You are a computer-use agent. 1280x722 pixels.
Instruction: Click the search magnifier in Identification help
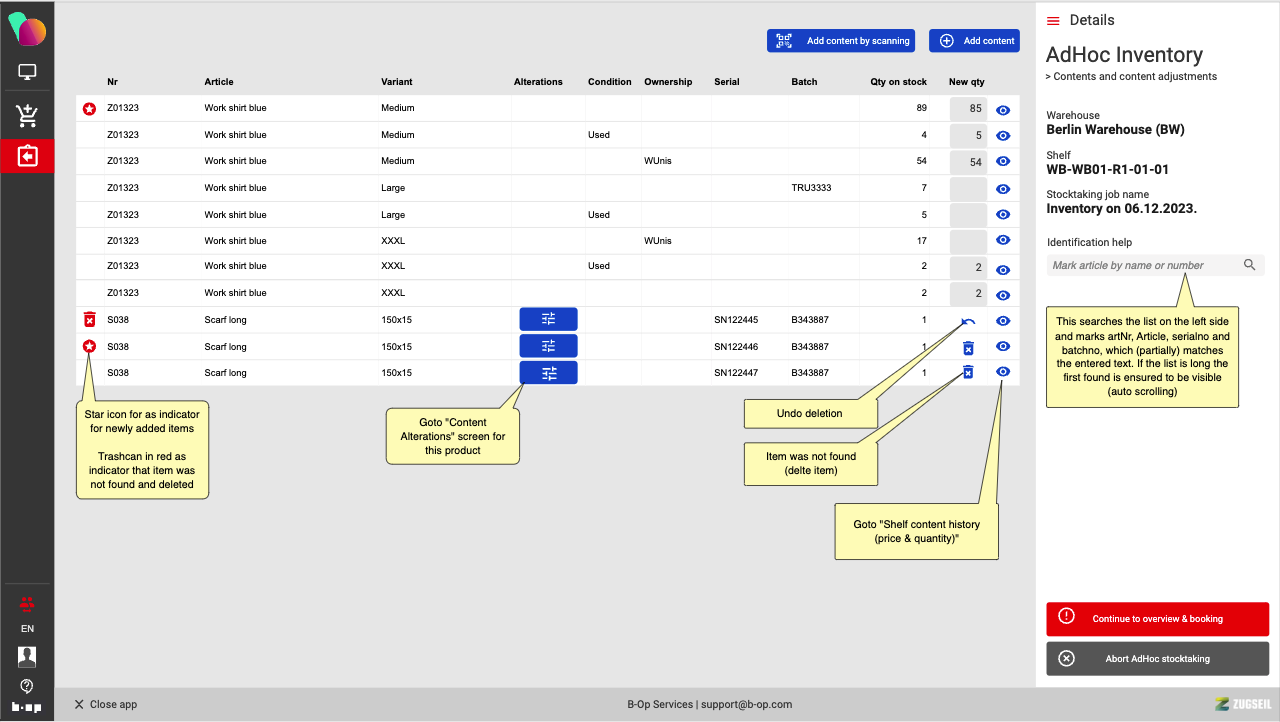(x=1249, y=265)
